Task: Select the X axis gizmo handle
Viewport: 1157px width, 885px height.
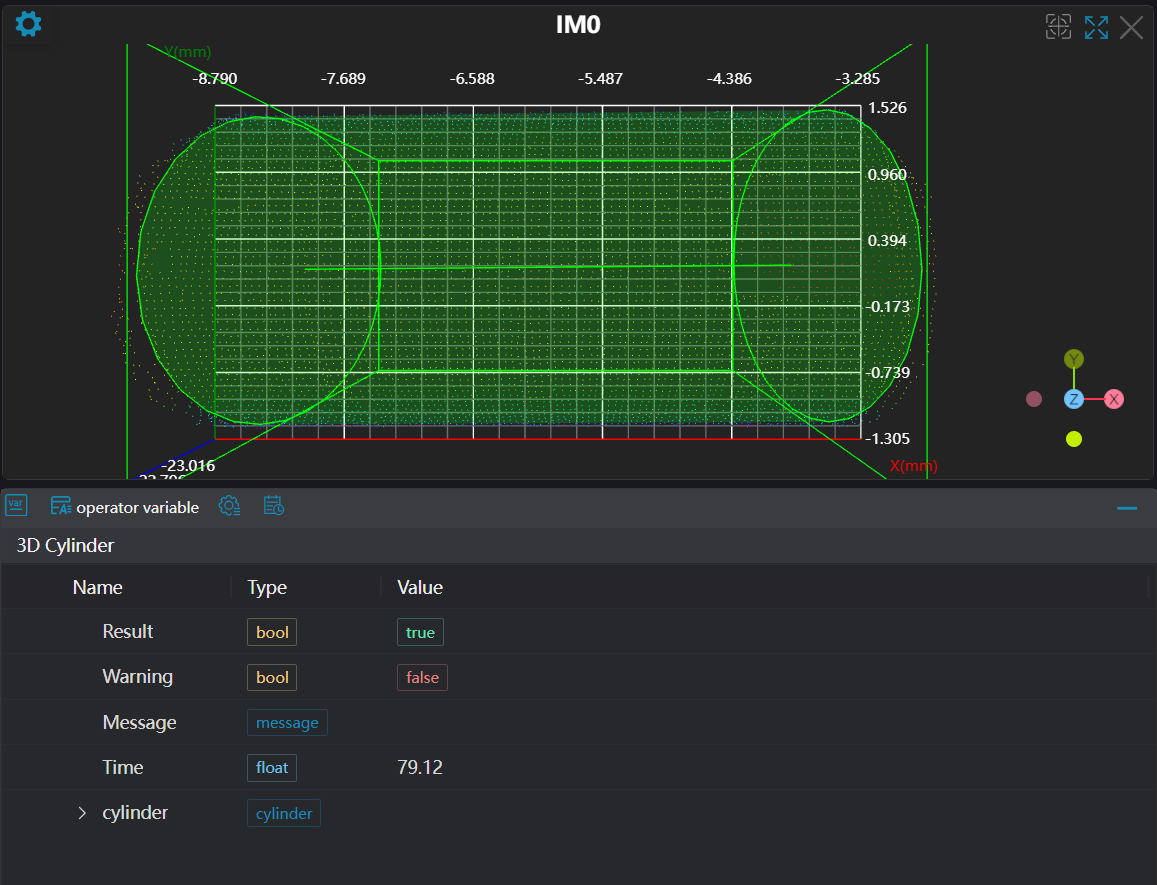Action: coord(1114,399)
